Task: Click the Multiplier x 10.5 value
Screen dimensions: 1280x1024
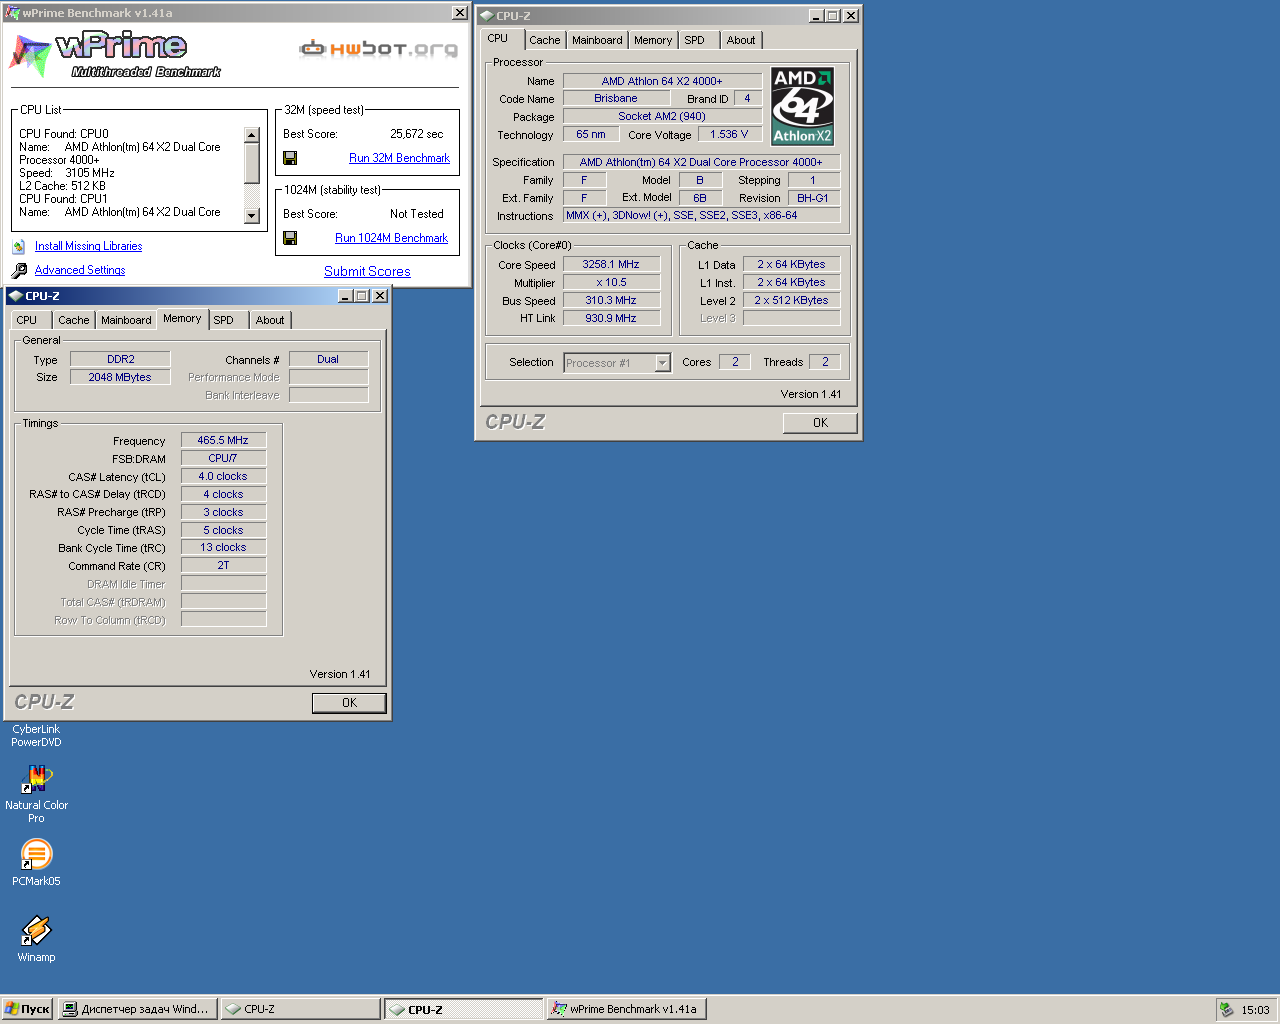Action: (611, 283)
